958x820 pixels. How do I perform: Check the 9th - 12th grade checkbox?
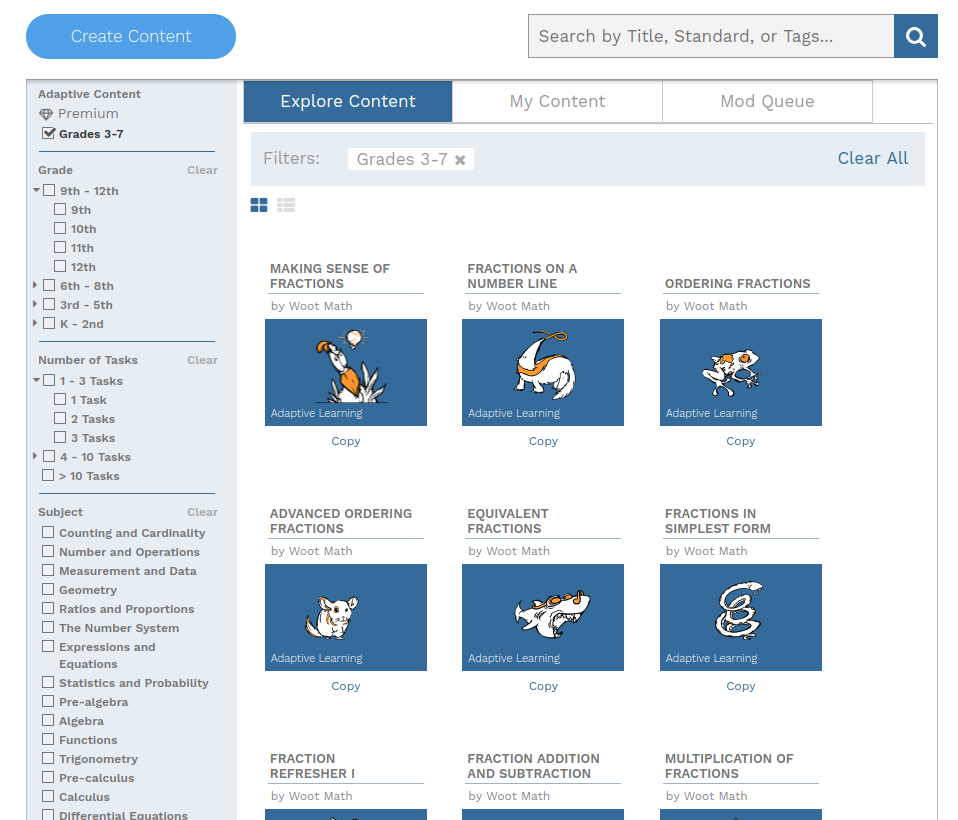click(49, 191)
